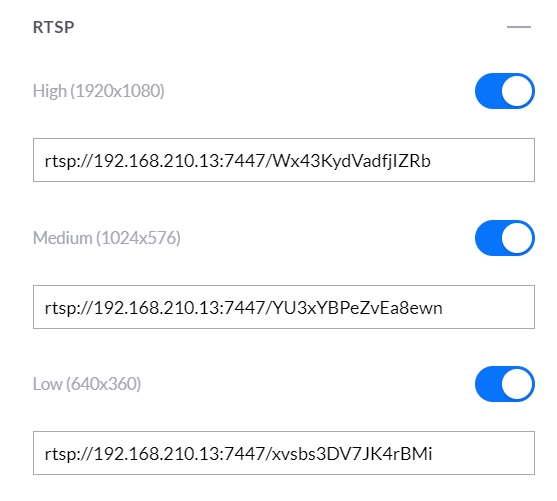
Task: Switch off the Low (640x360) stream toggle
Action: 505,384
